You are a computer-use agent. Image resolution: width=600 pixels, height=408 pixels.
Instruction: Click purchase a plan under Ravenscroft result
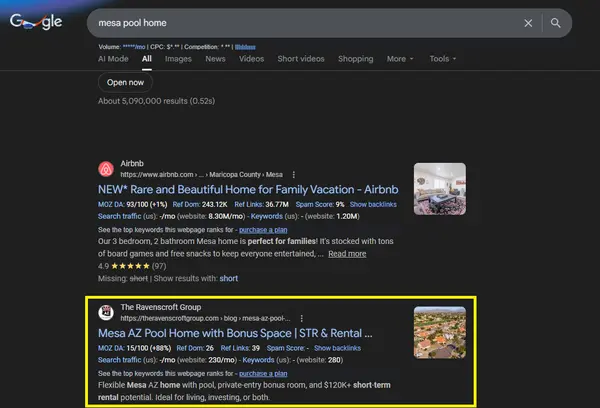263,373
